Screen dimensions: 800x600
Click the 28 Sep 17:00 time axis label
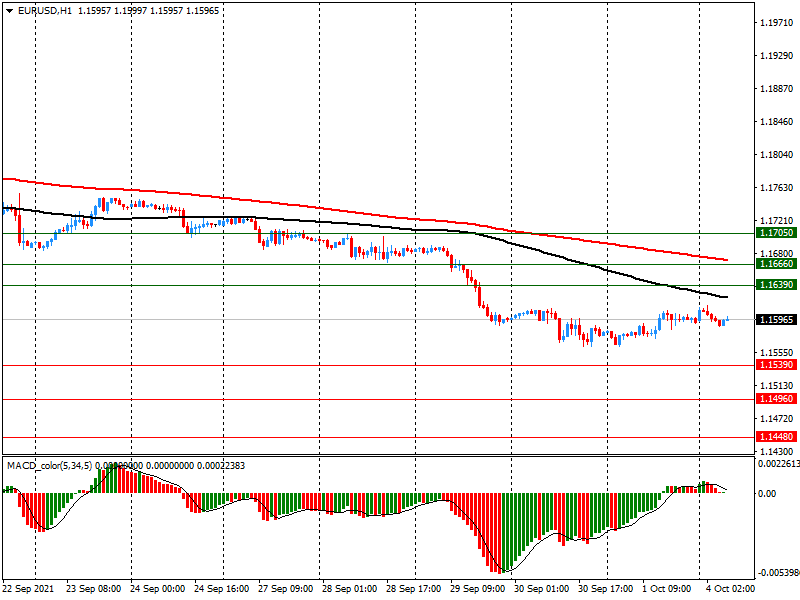click(413, 589)
